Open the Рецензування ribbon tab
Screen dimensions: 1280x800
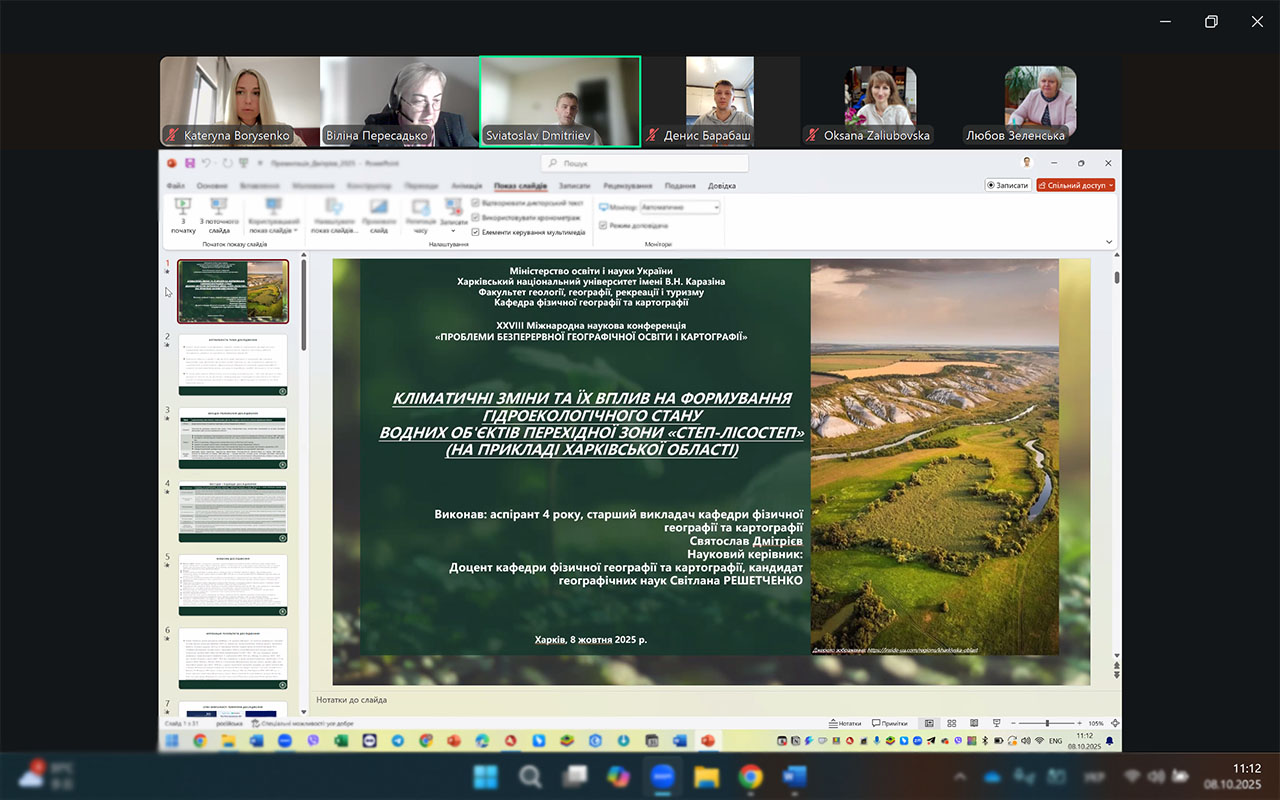(627, 186)
